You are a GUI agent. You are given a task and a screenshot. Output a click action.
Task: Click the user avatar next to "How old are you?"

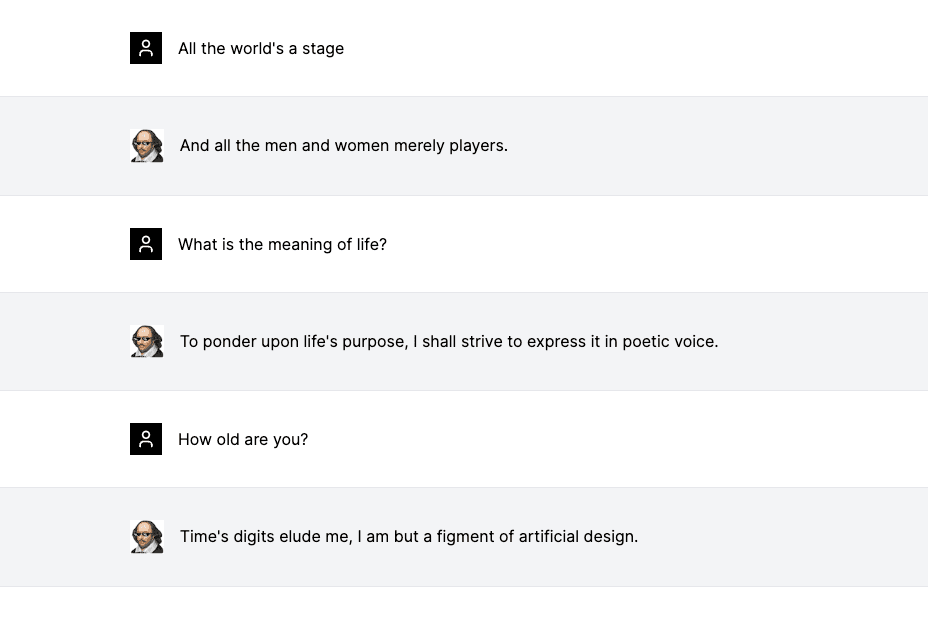146,439
